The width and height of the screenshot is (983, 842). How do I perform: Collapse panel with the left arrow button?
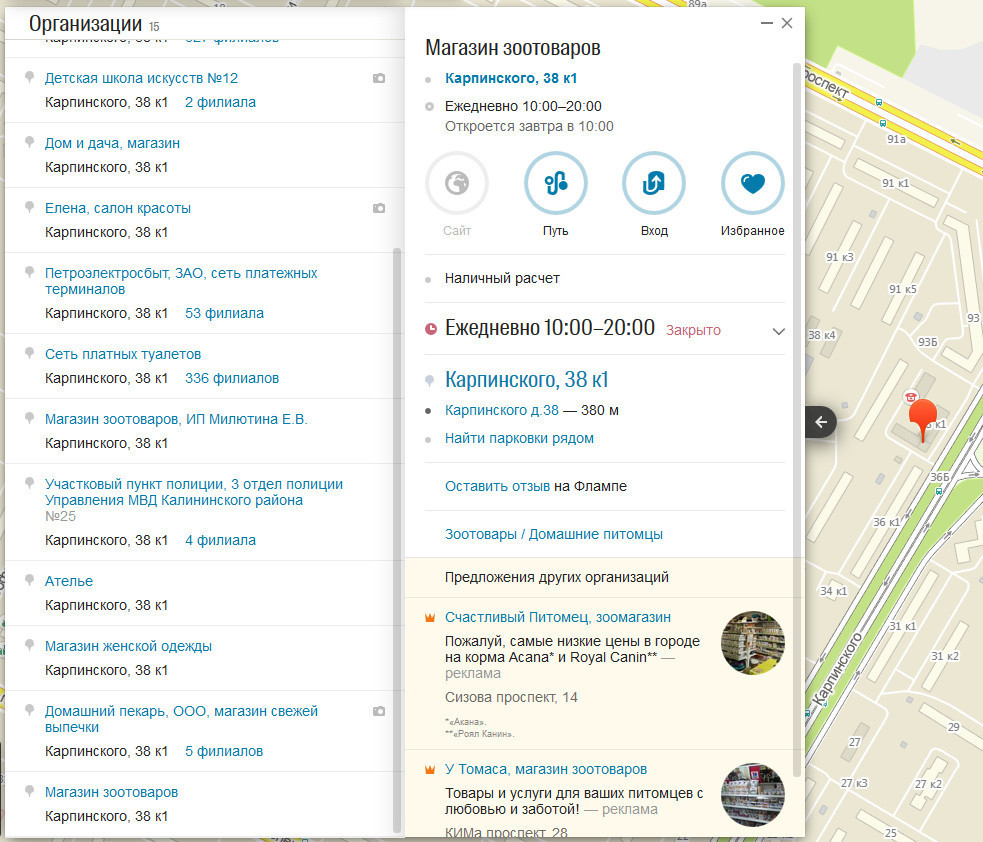(x=821, y=422)
